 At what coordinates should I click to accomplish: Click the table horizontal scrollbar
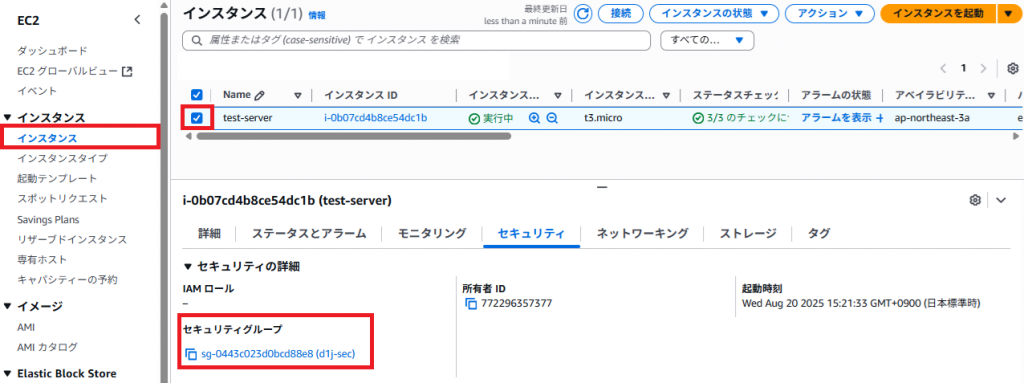click(x=353, y=136)
